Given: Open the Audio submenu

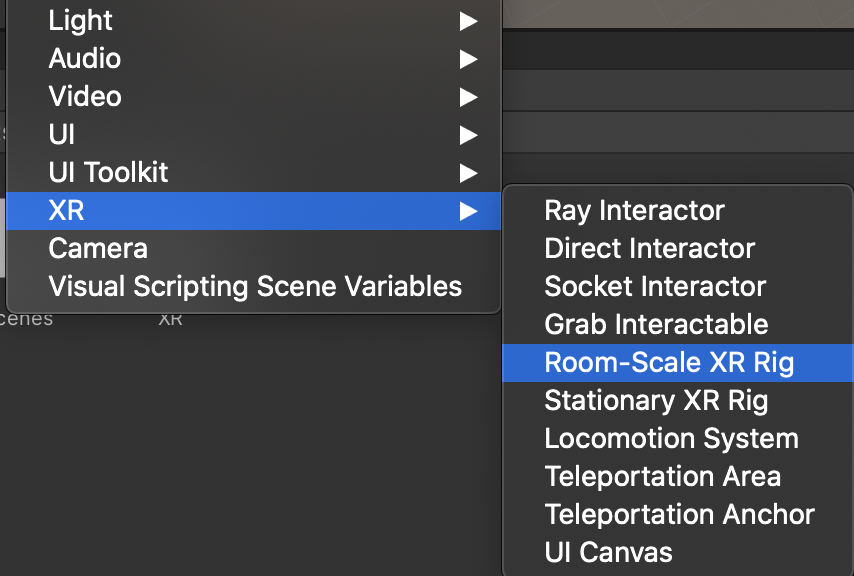Looking at the screenshot, I should click(253, 59).
